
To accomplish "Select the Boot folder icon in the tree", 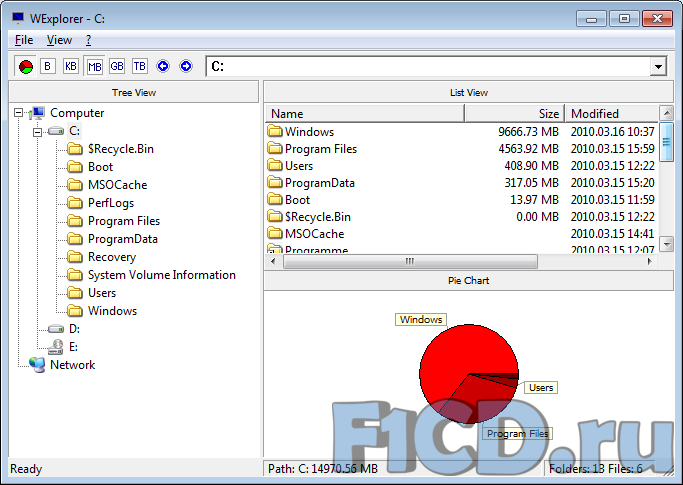I will (75, 167).
